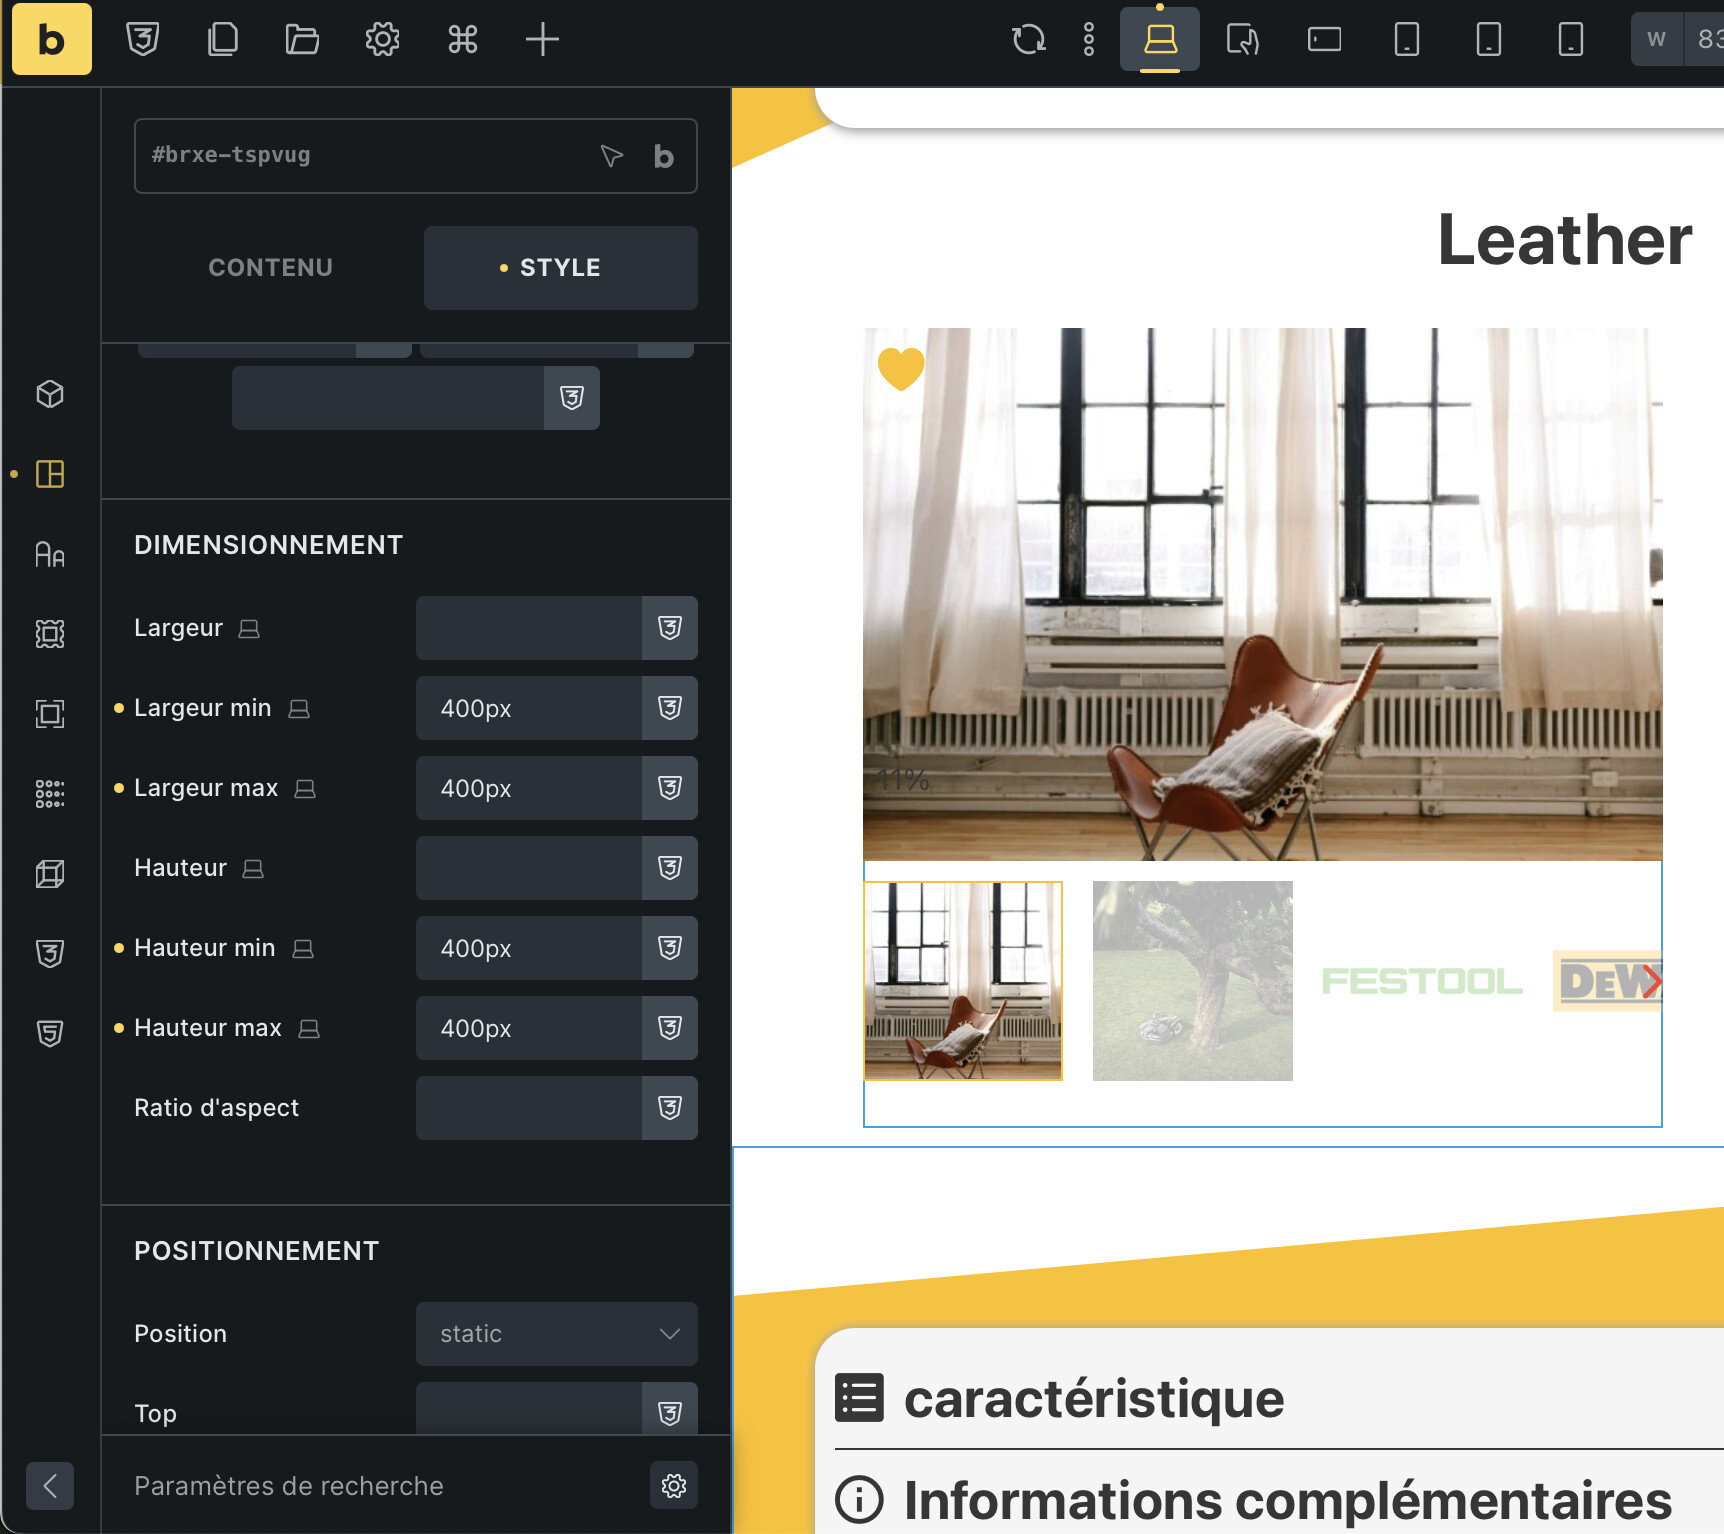The width and height of the screenshot is (1724, 1534).
Task: Click the Top position input field
Action: [529, 1409]
